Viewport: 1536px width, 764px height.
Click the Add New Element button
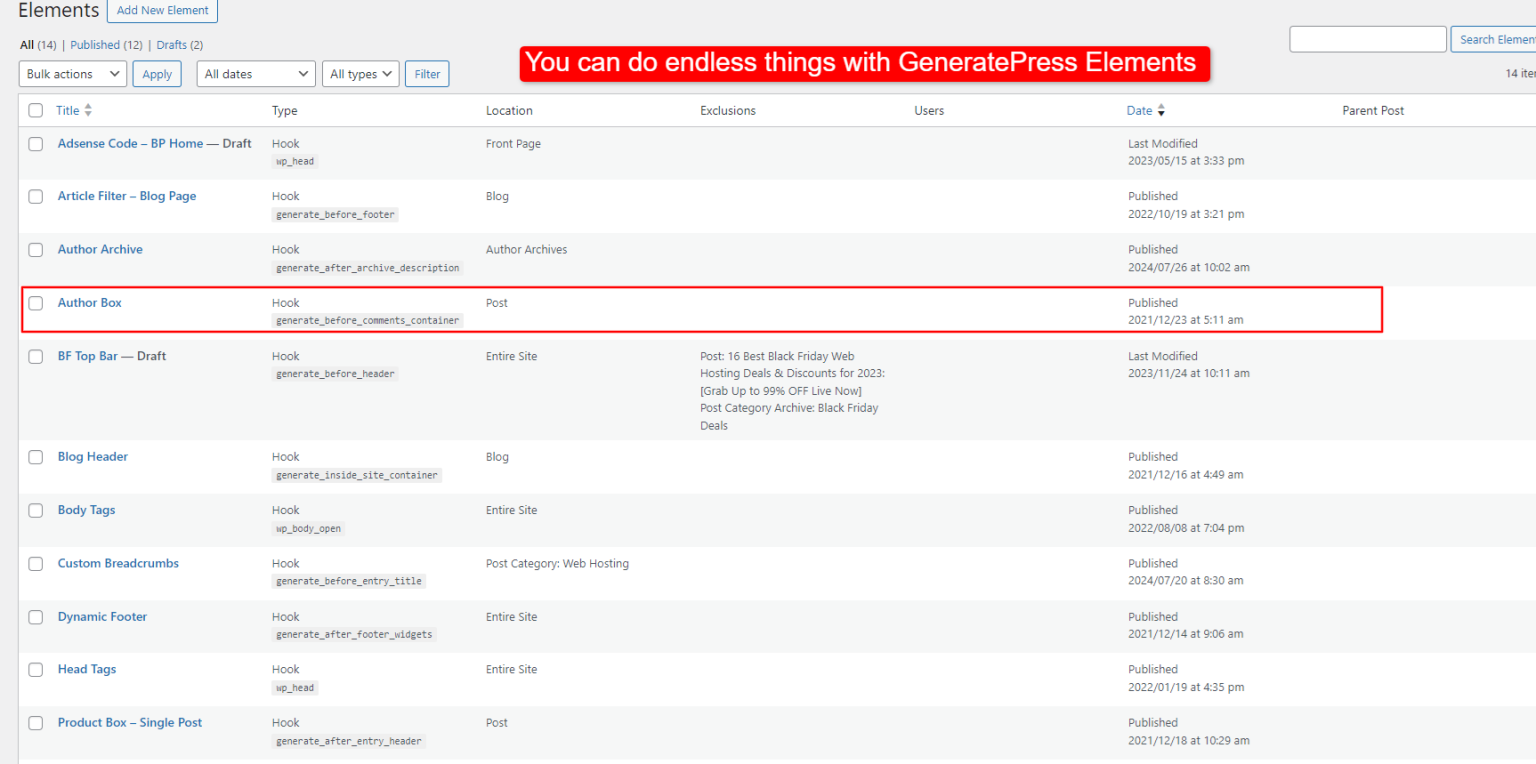click(x=162, y=11)
